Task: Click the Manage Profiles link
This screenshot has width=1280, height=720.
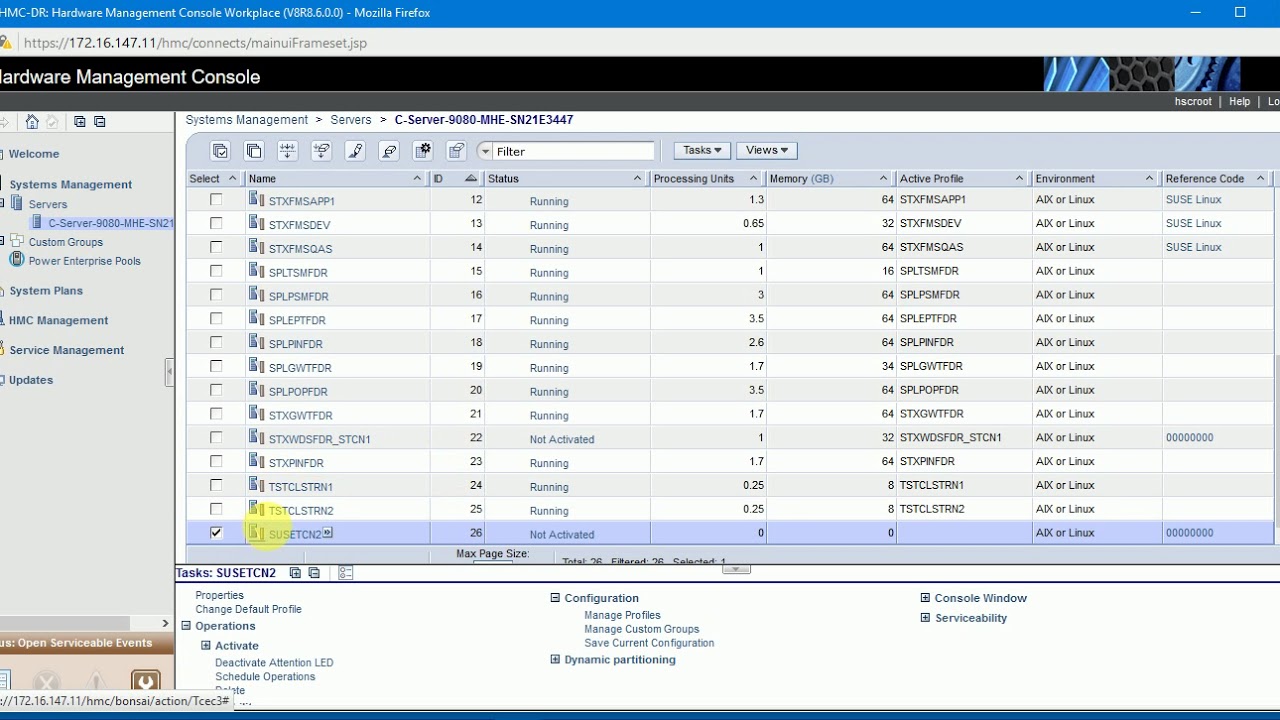Action: click(622, 615)
